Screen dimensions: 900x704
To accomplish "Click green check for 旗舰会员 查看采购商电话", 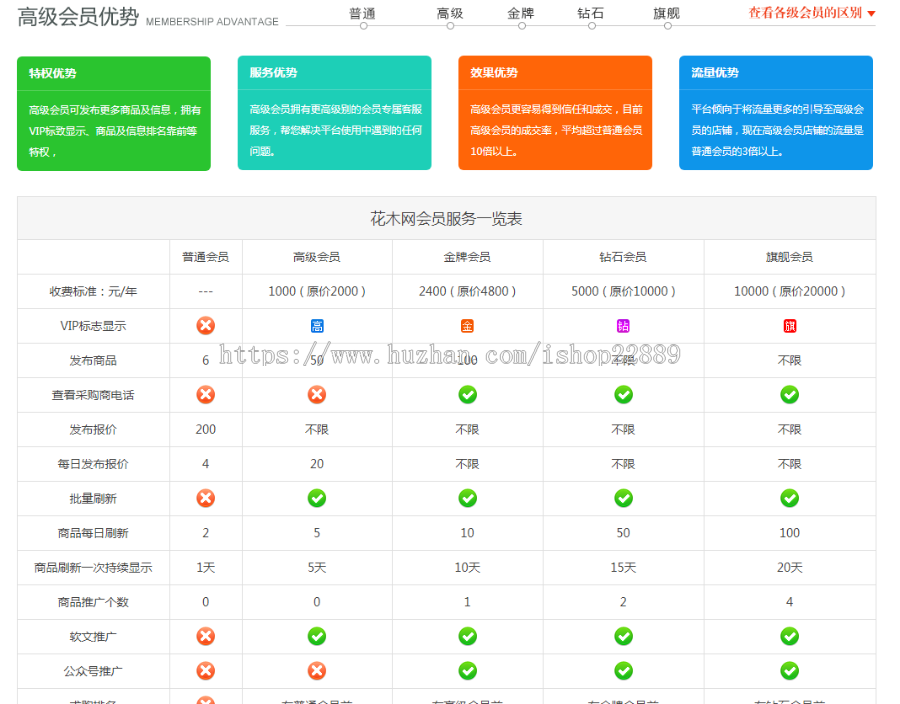I will click(790, 395).
